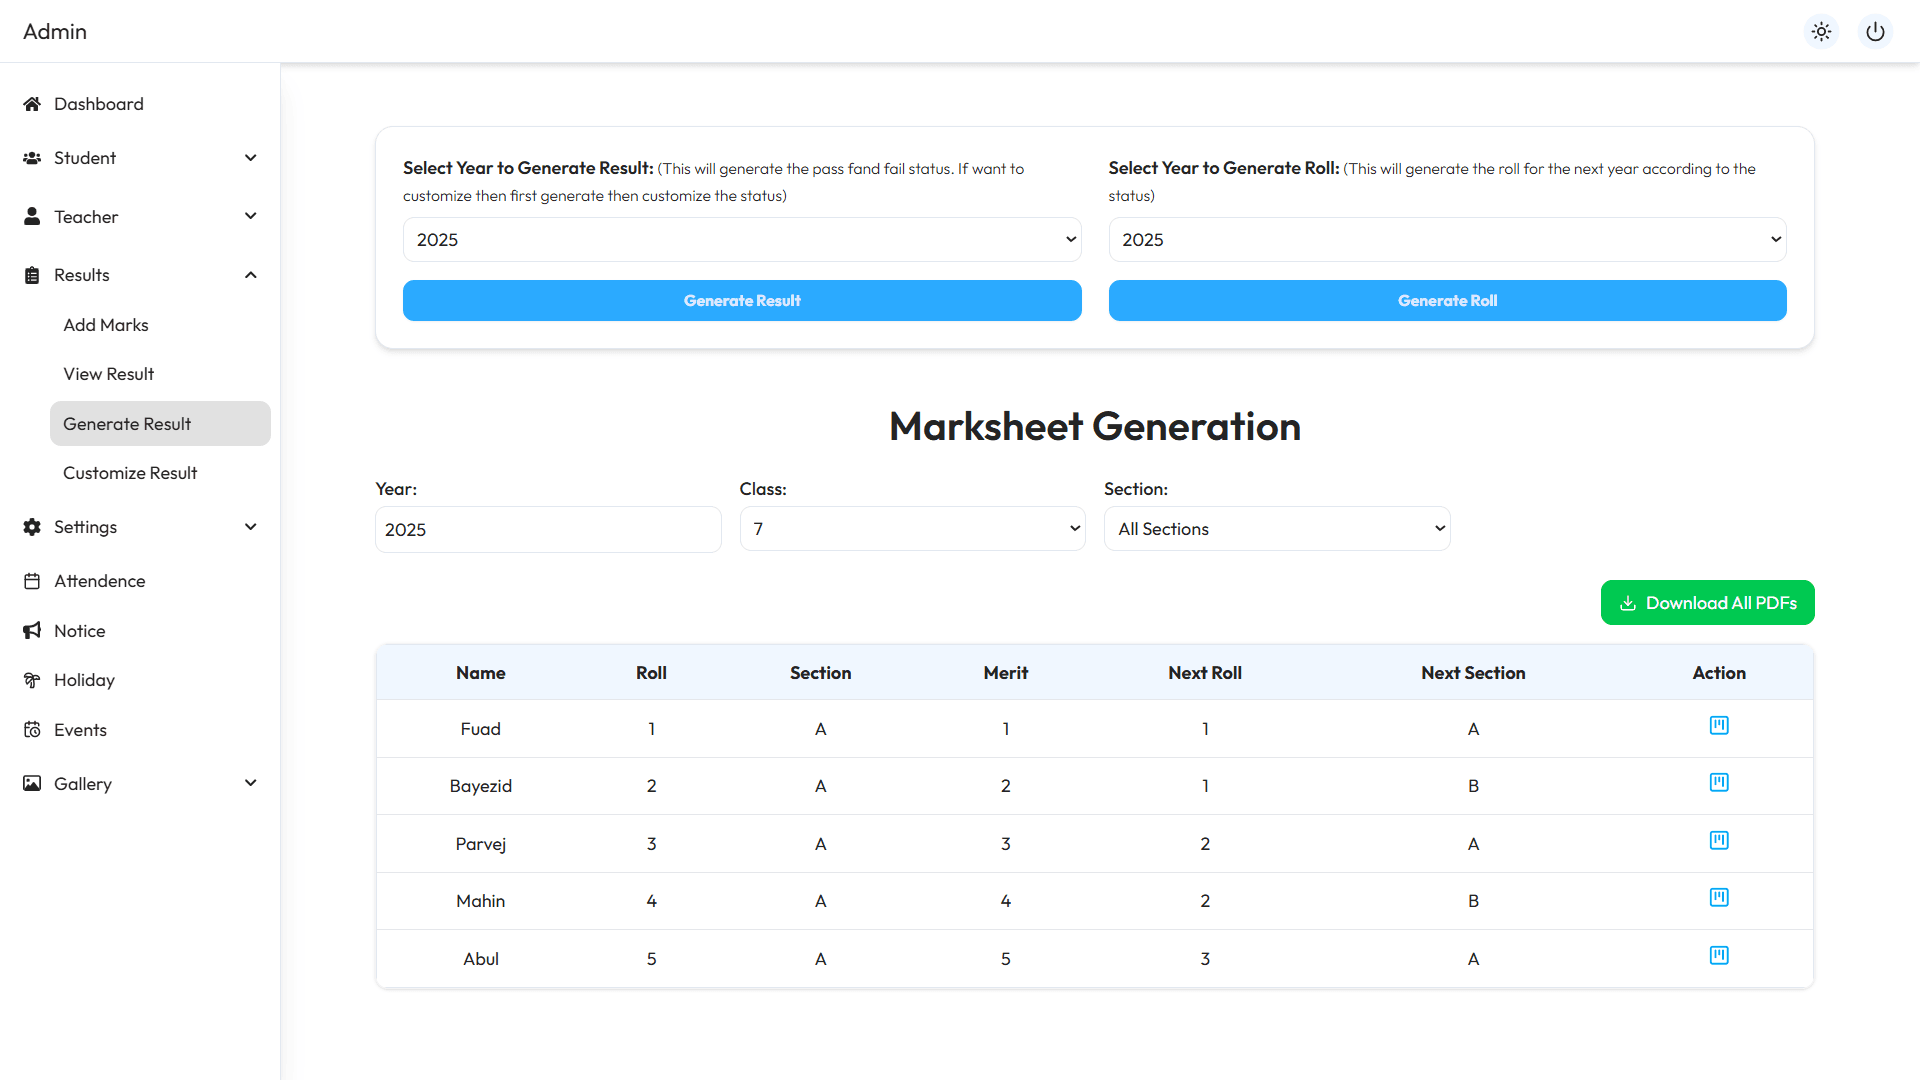Screen dimensions: 1920x1080
Task: Click the Marksheet Generation heading
Action: (x=1095, y=427)
